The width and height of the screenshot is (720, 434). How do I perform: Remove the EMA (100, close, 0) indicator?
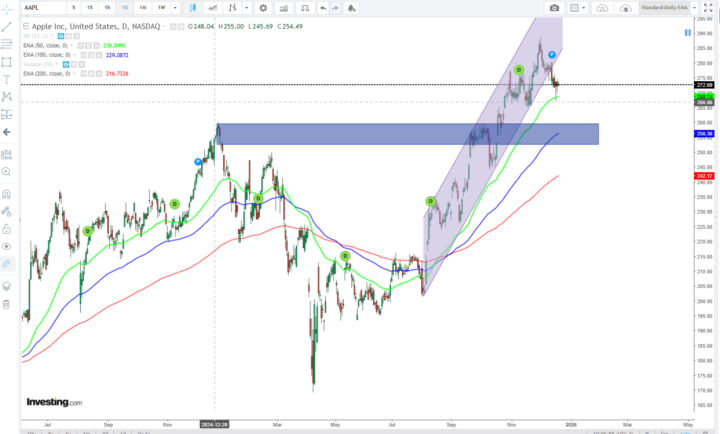pyautogui.click(x=99, y=55)
